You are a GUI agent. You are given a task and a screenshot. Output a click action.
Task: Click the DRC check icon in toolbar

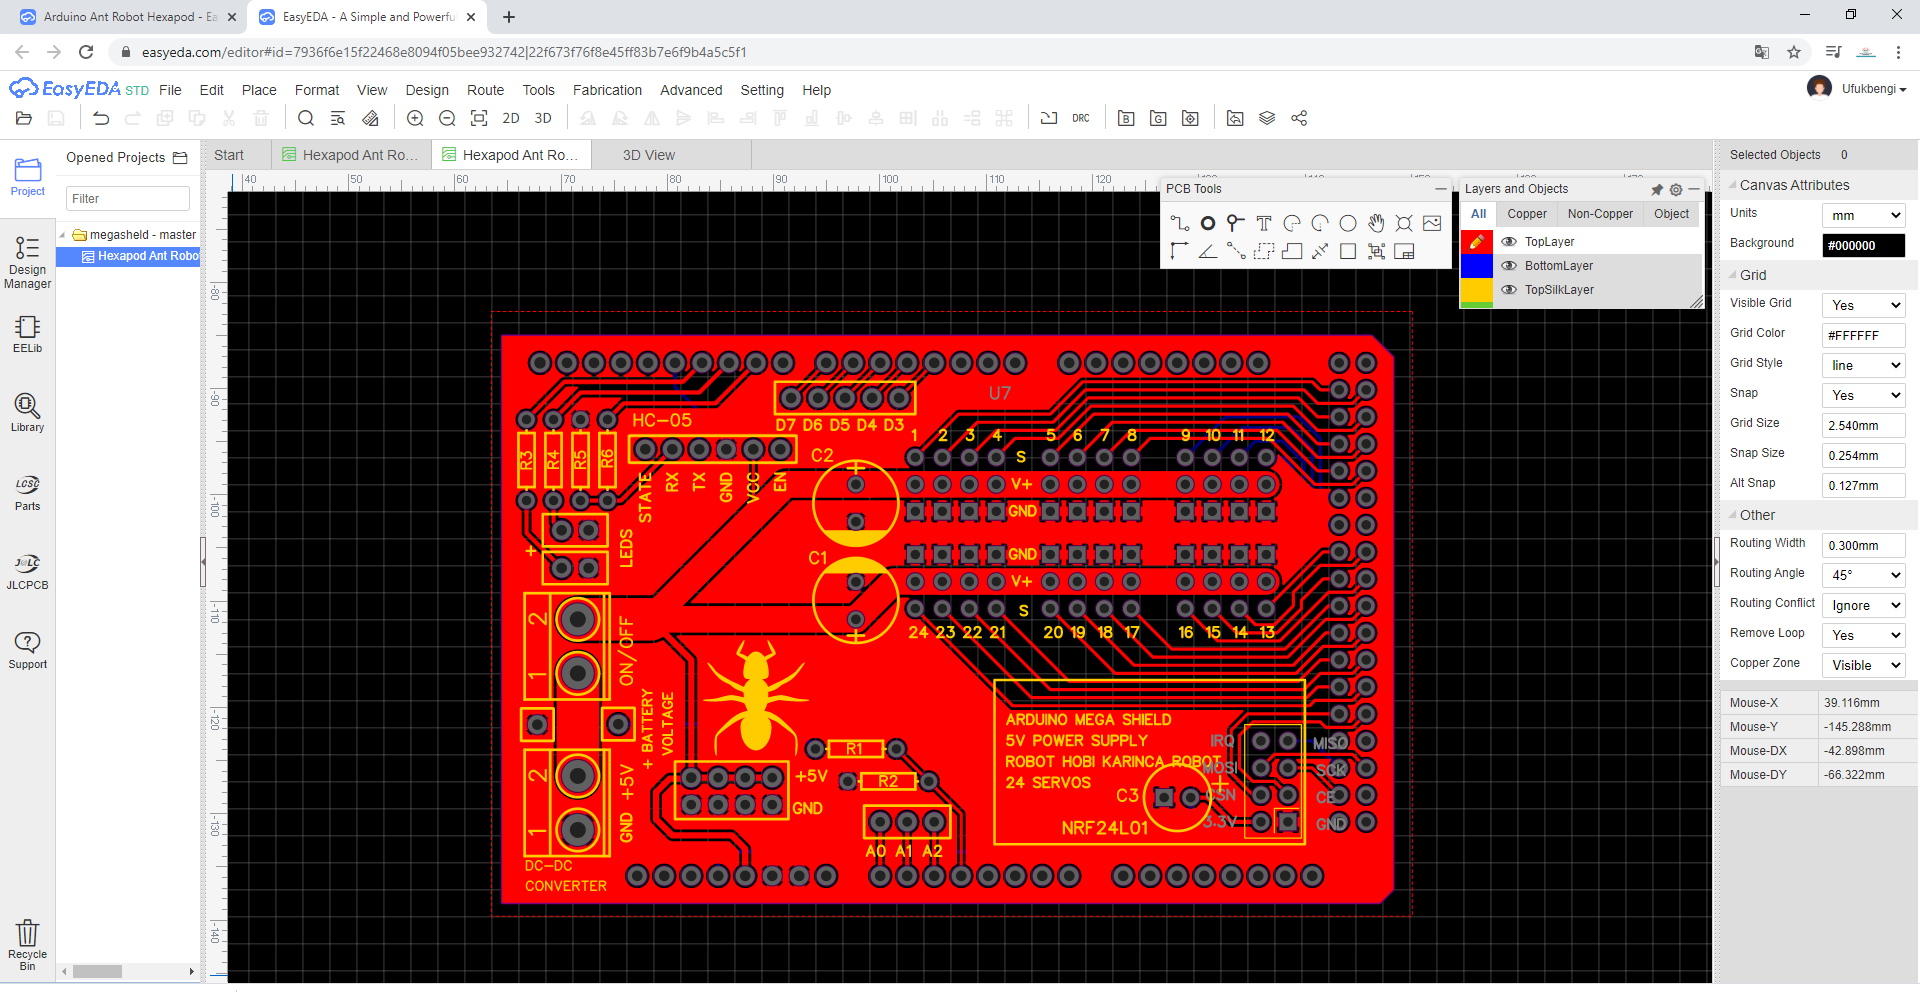point(1081,118)
